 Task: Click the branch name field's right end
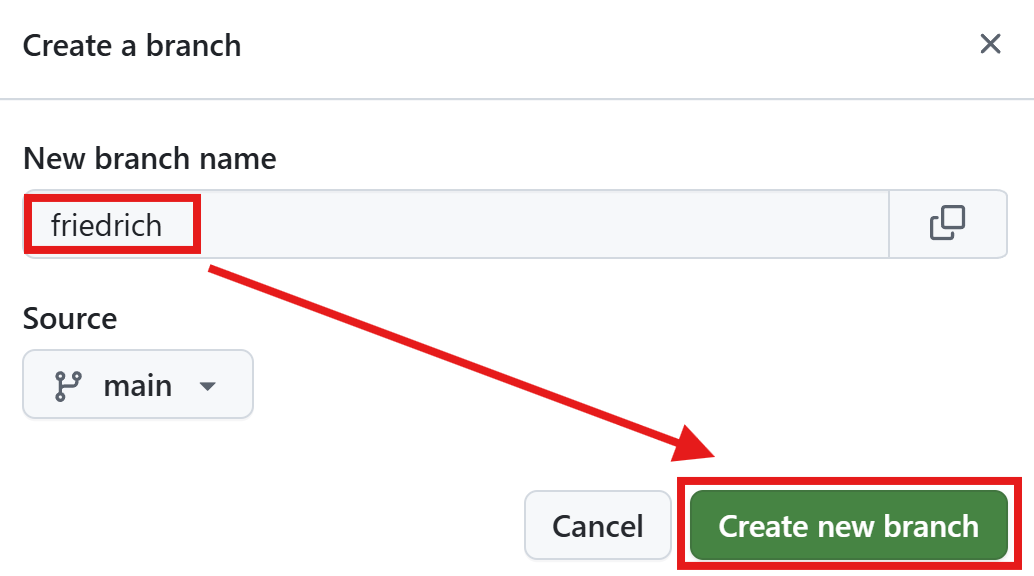click(x=860, y=225)
